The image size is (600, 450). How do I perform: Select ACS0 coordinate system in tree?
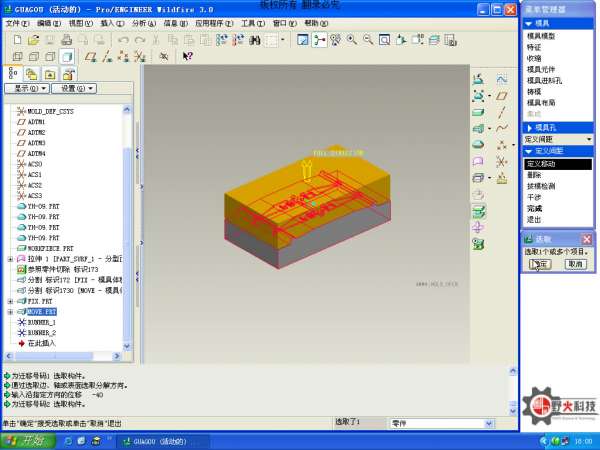[x=35, y=164]
